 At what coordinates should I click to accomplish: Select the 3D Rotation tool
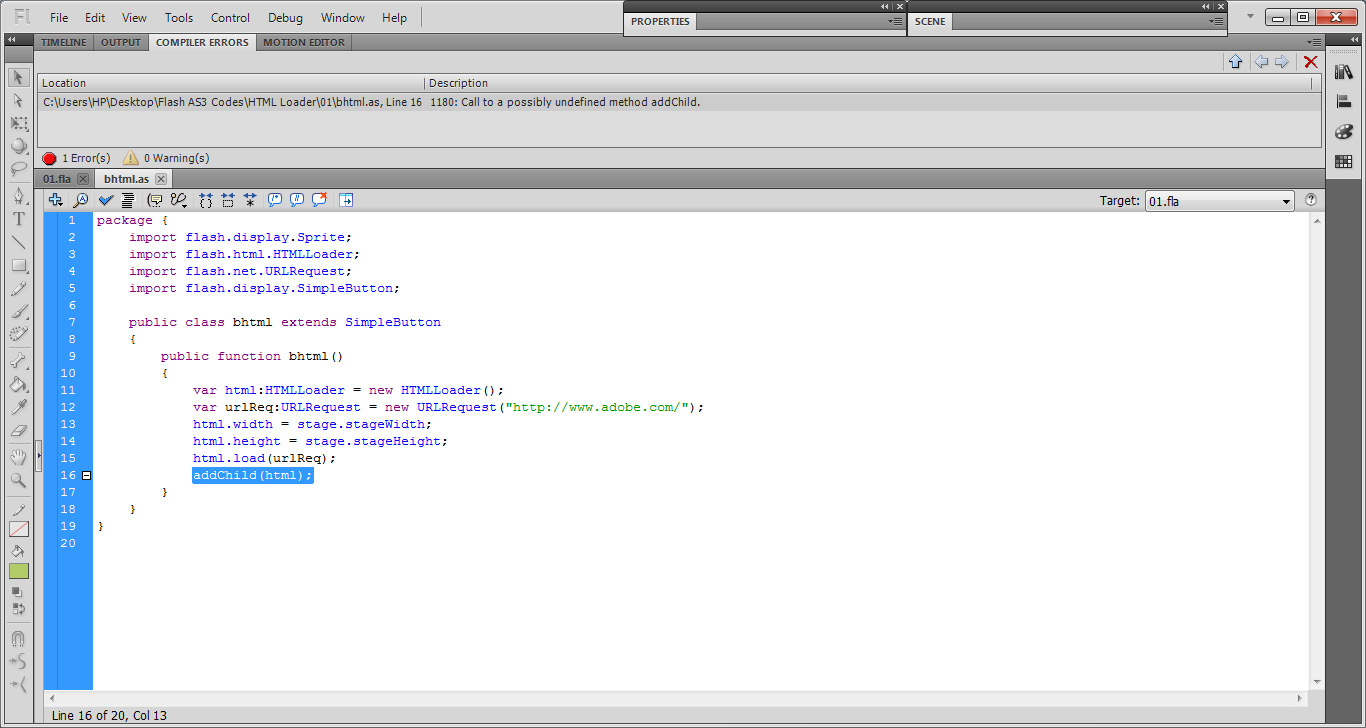18,146
